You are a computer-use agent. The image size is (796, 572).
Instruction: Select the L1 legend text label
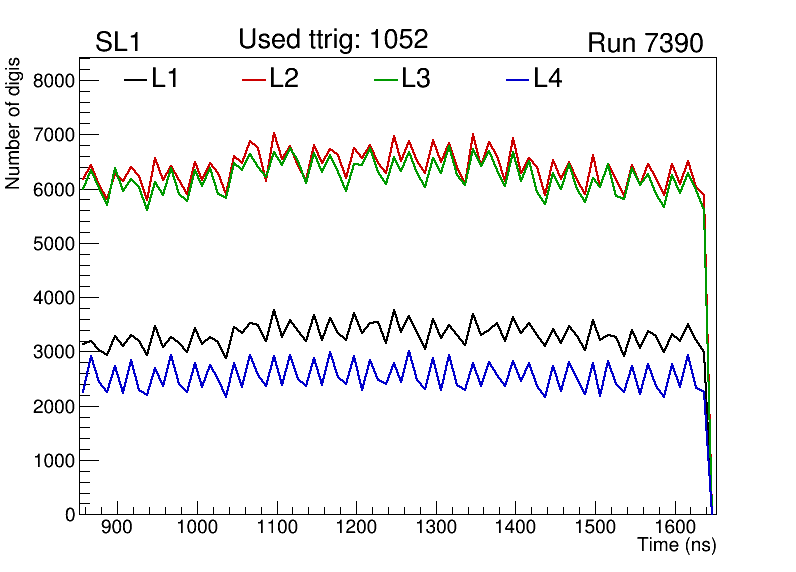165,79
